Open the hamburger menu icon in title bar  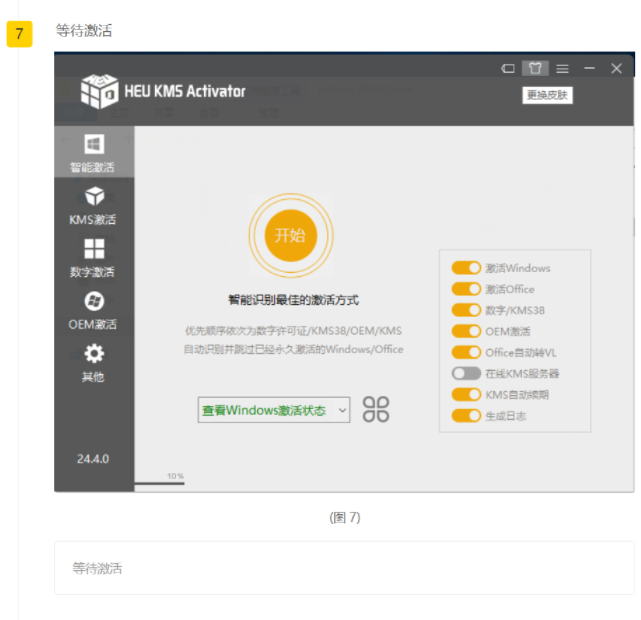(563, 69)
